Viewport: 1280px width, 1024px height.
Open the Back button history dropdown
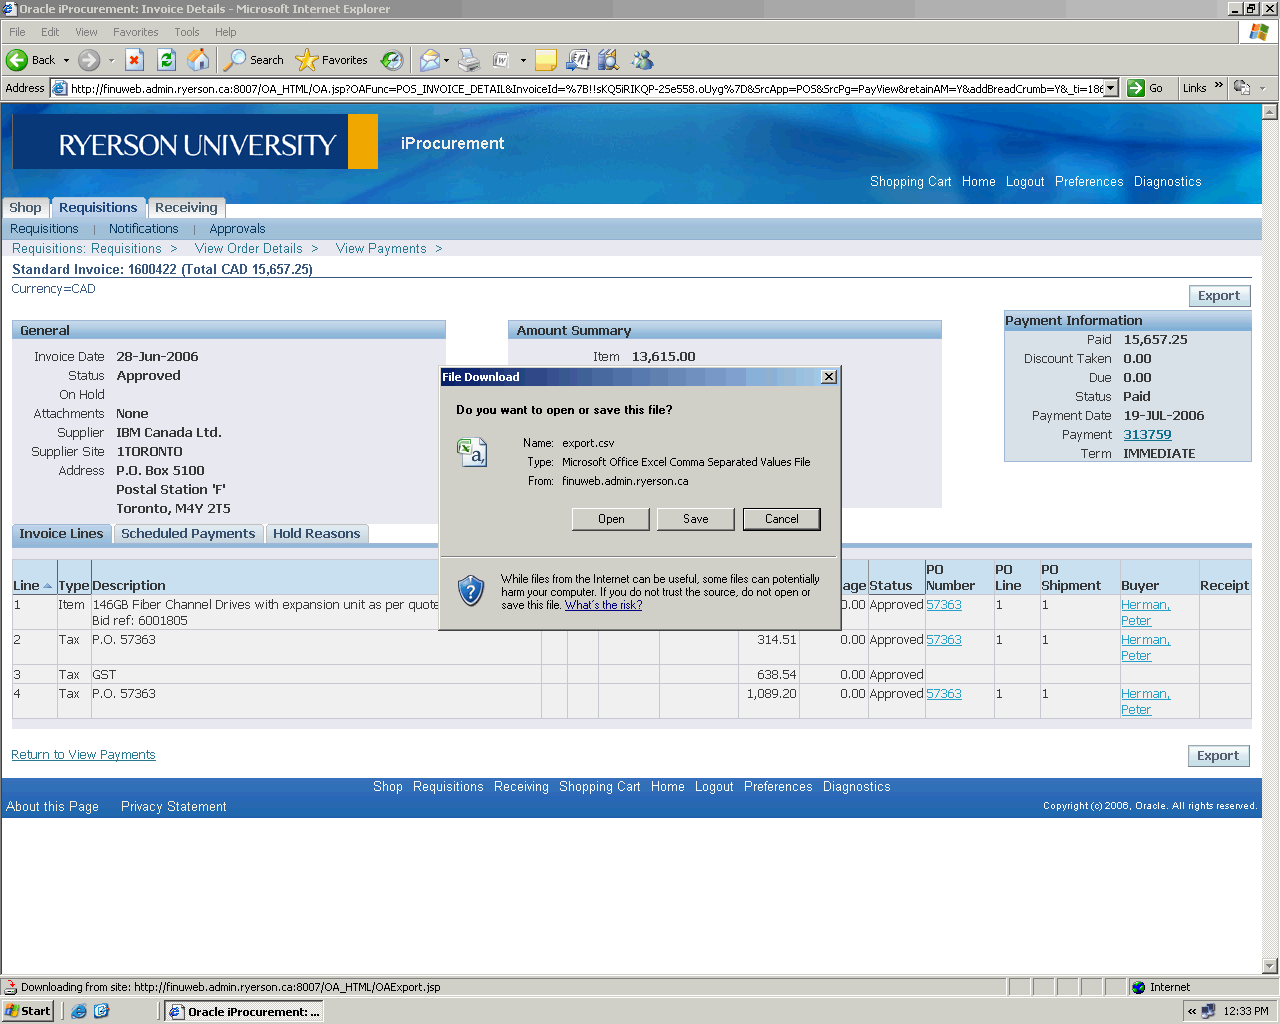(66, 60)
